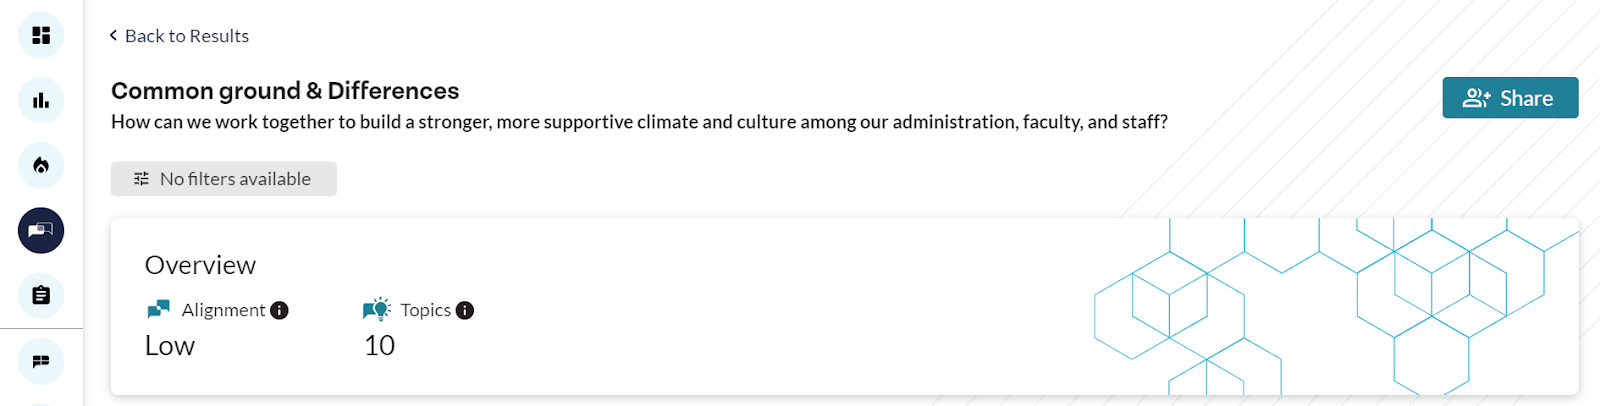Image resolution: width=1600 pixels, height=406 pixels.
Task: Click the filter sliders icon
Action: pyautogui.click(x=141, y=179)
